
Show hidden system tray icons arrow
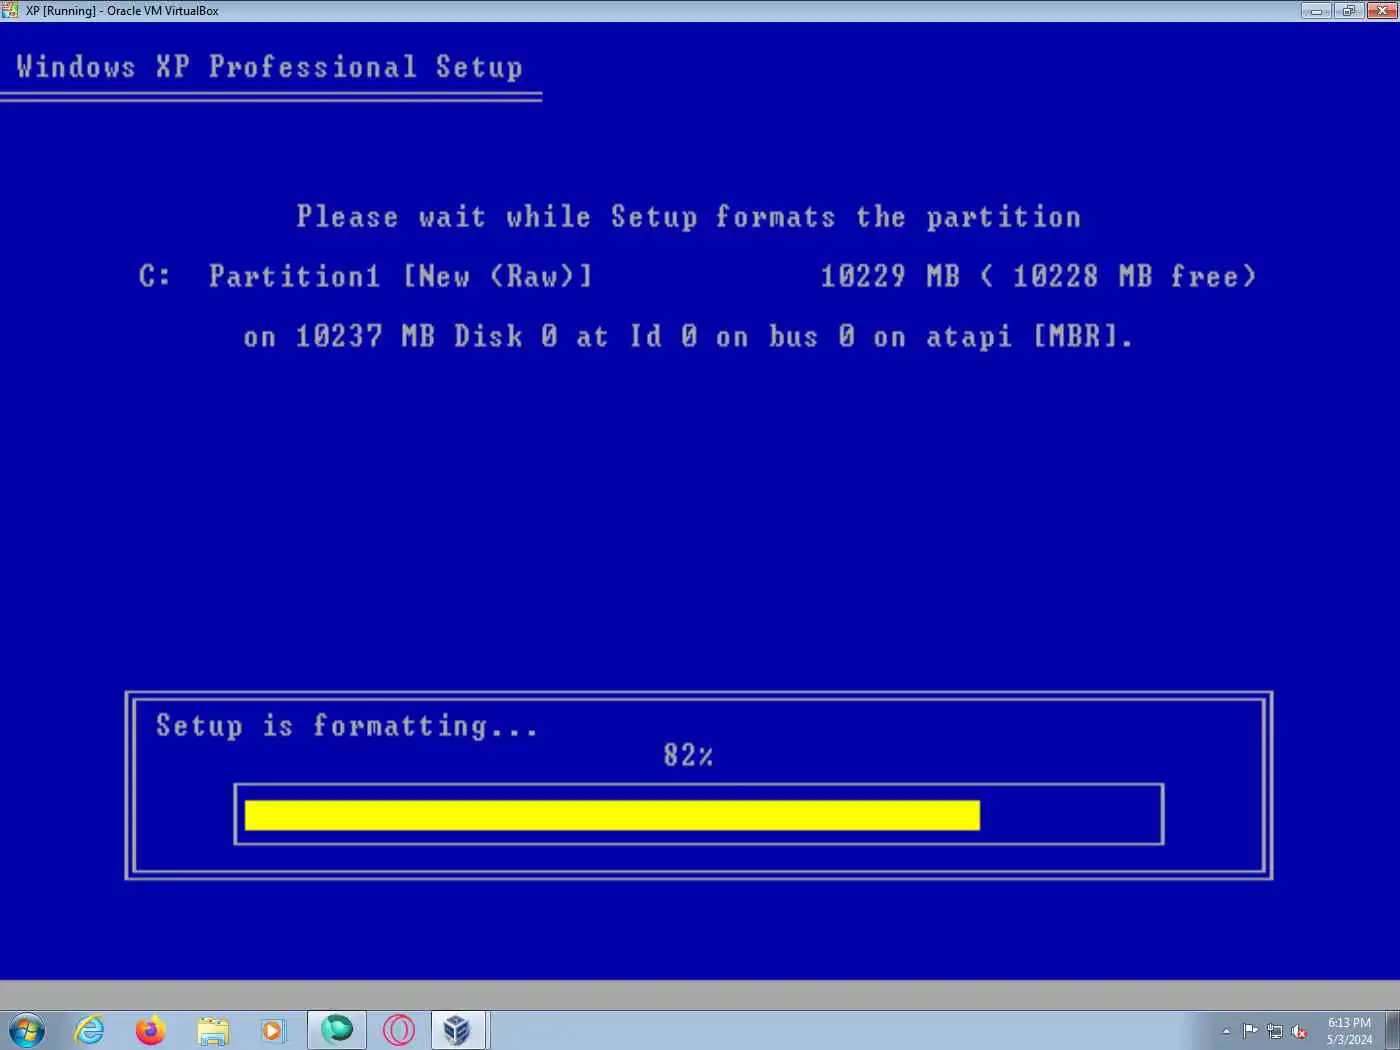[x=1226, y=1031]
